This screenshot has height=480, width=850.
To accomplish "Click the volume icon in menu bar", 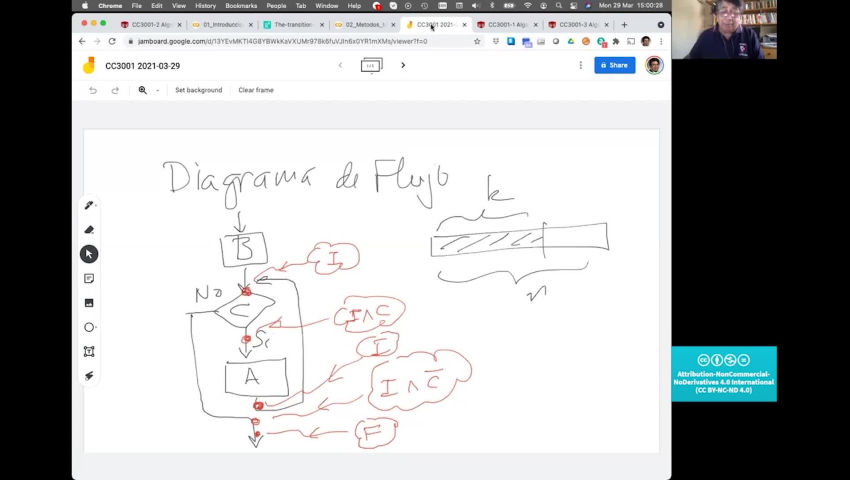I will point(475,5).
